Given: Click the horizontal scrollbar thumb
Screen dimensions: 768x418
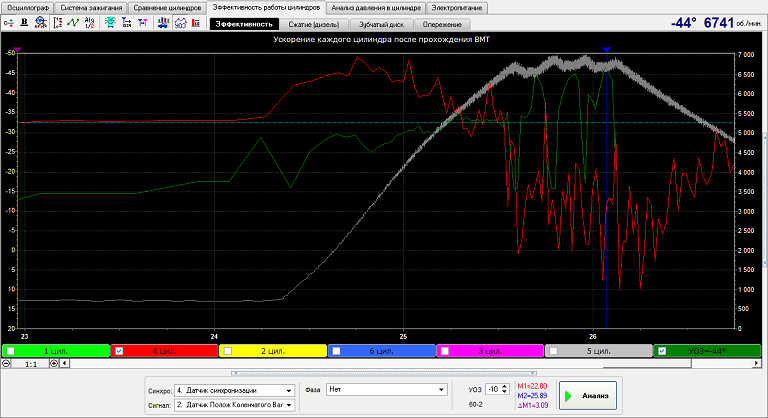Looking at the screenshot, I should (647, 364).
